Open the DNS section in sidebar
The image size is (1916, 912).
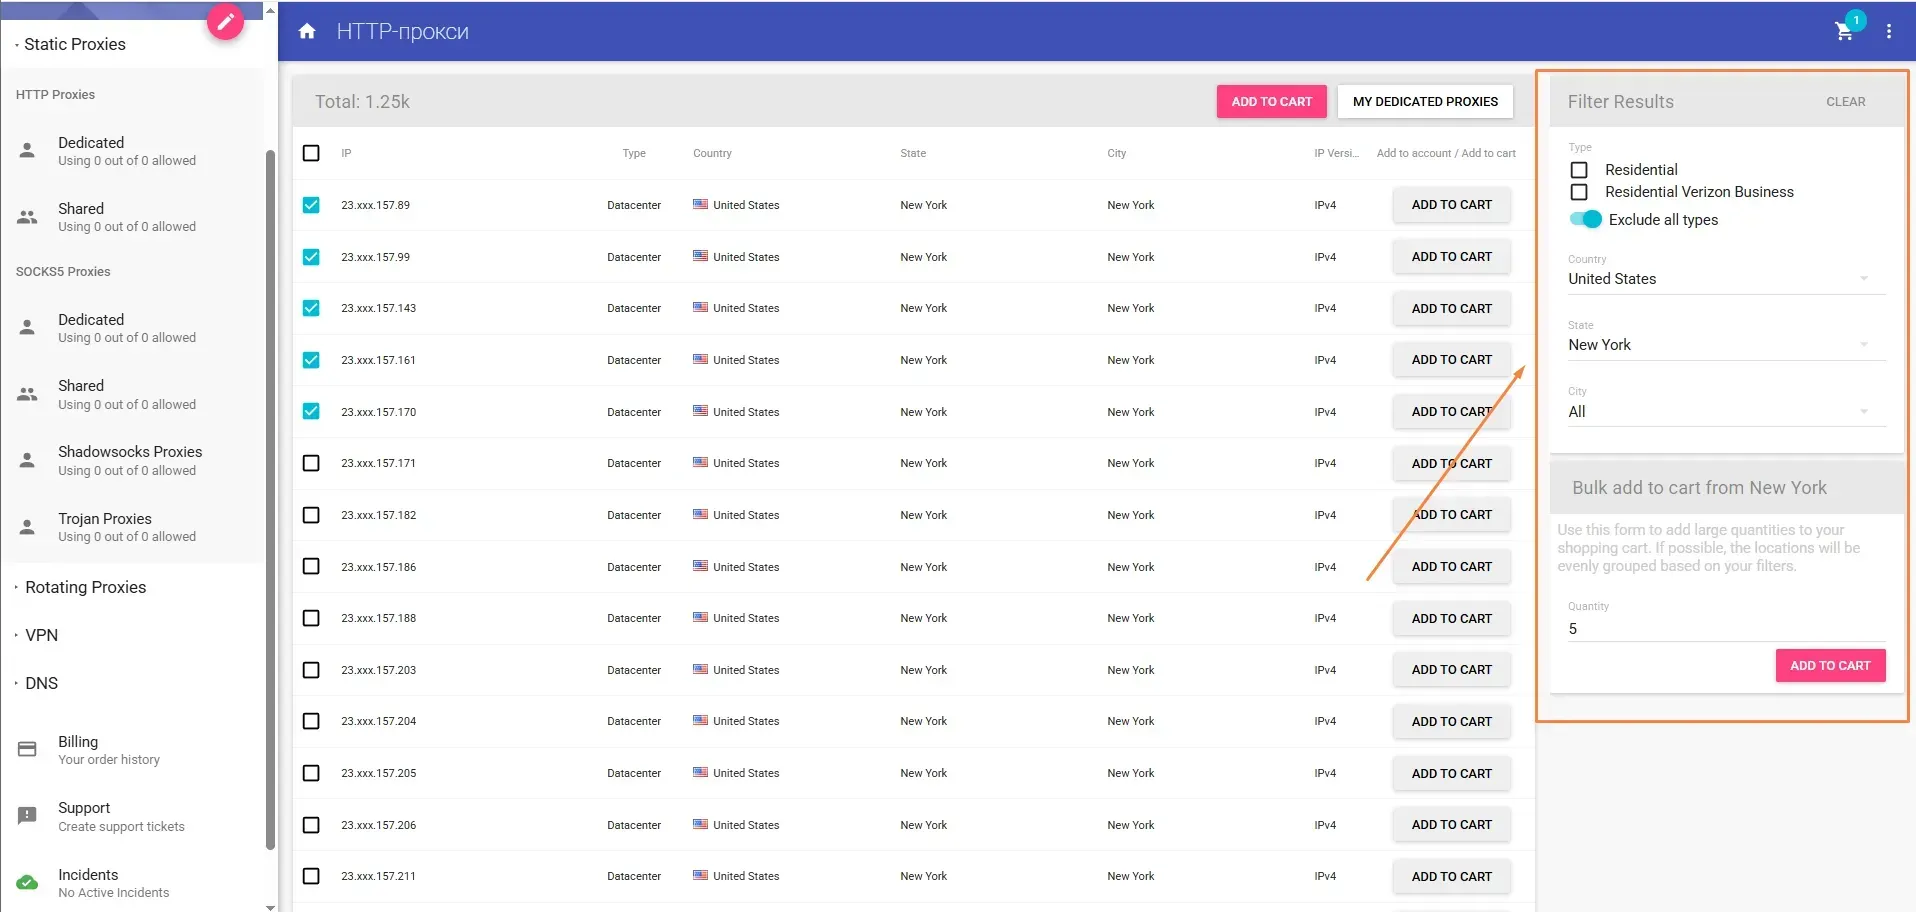point(41,682)
